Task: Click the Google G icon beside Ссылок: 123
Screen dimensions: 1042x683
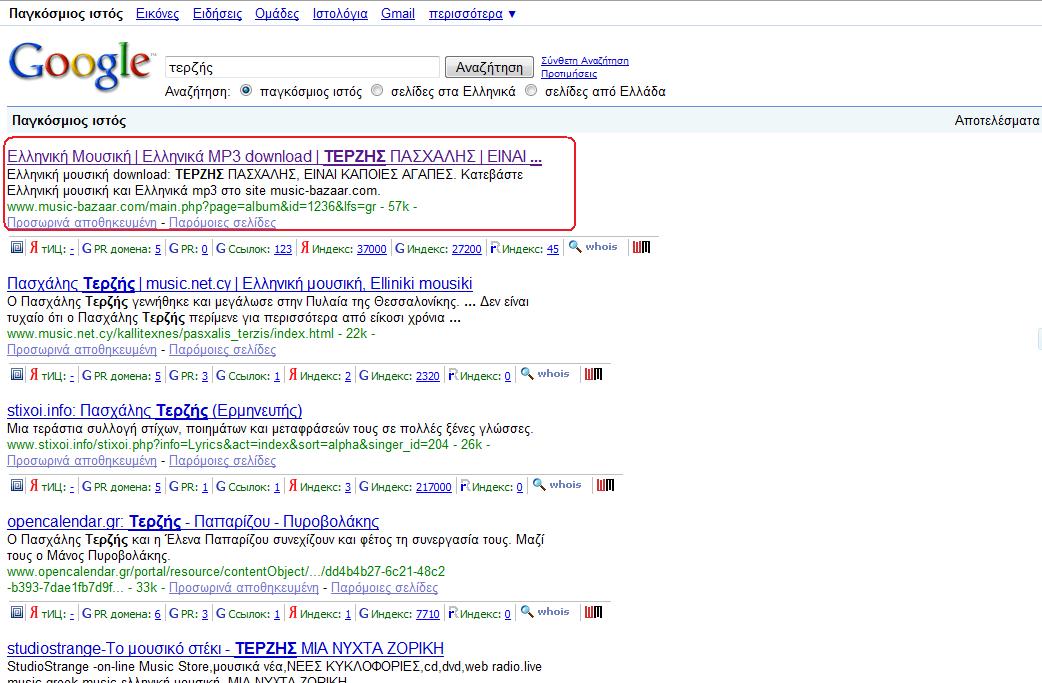Action: pyautogui.click(x=221, y=248)
